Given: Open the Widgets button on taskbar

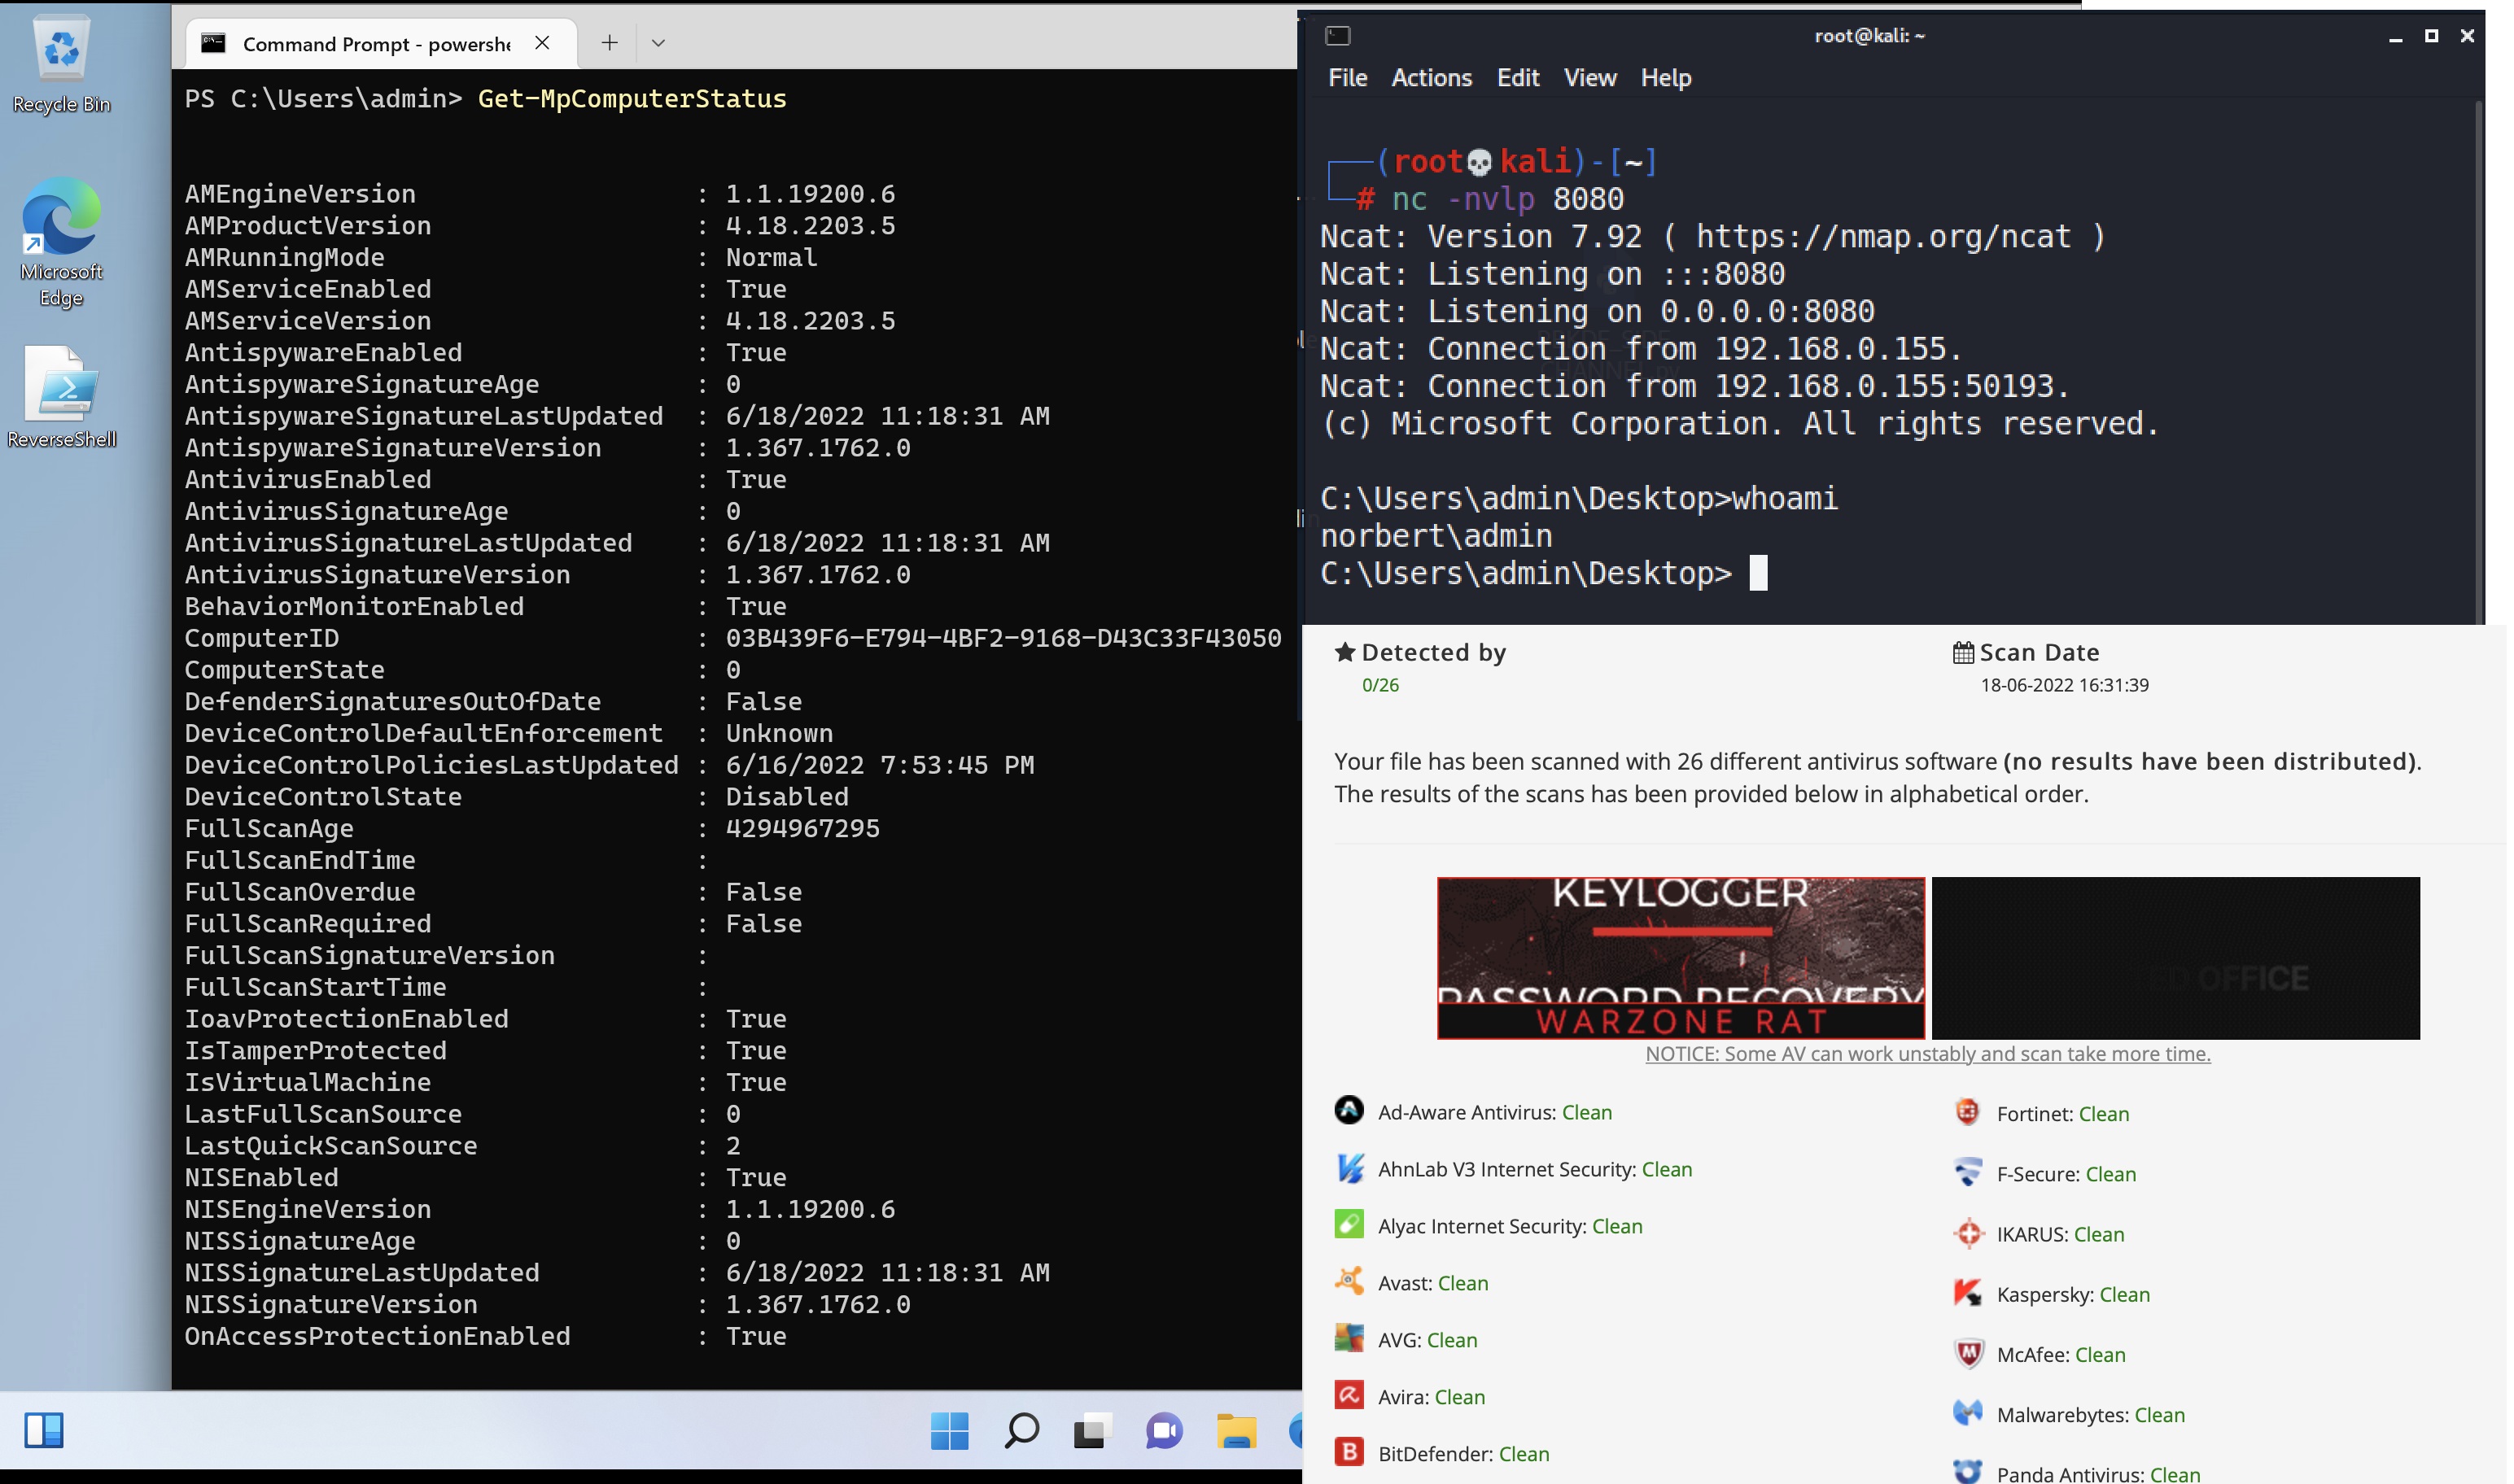Looking at the screenshot, I should (44, 1430).
